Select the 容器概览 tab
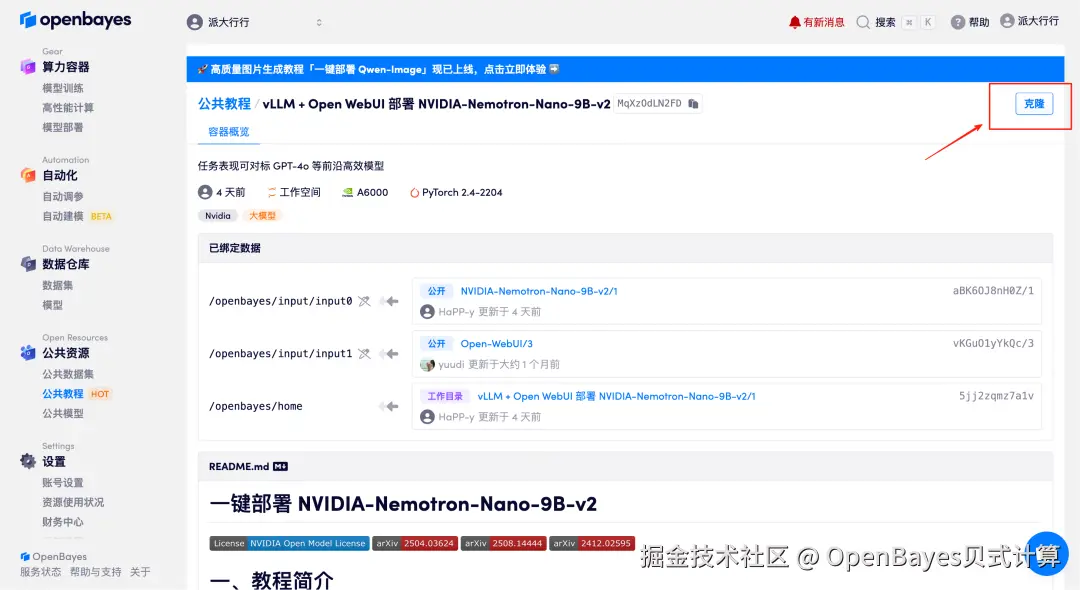Viewport: 1080px width, 590px height. pyautogui.click(x=229, y=131)
